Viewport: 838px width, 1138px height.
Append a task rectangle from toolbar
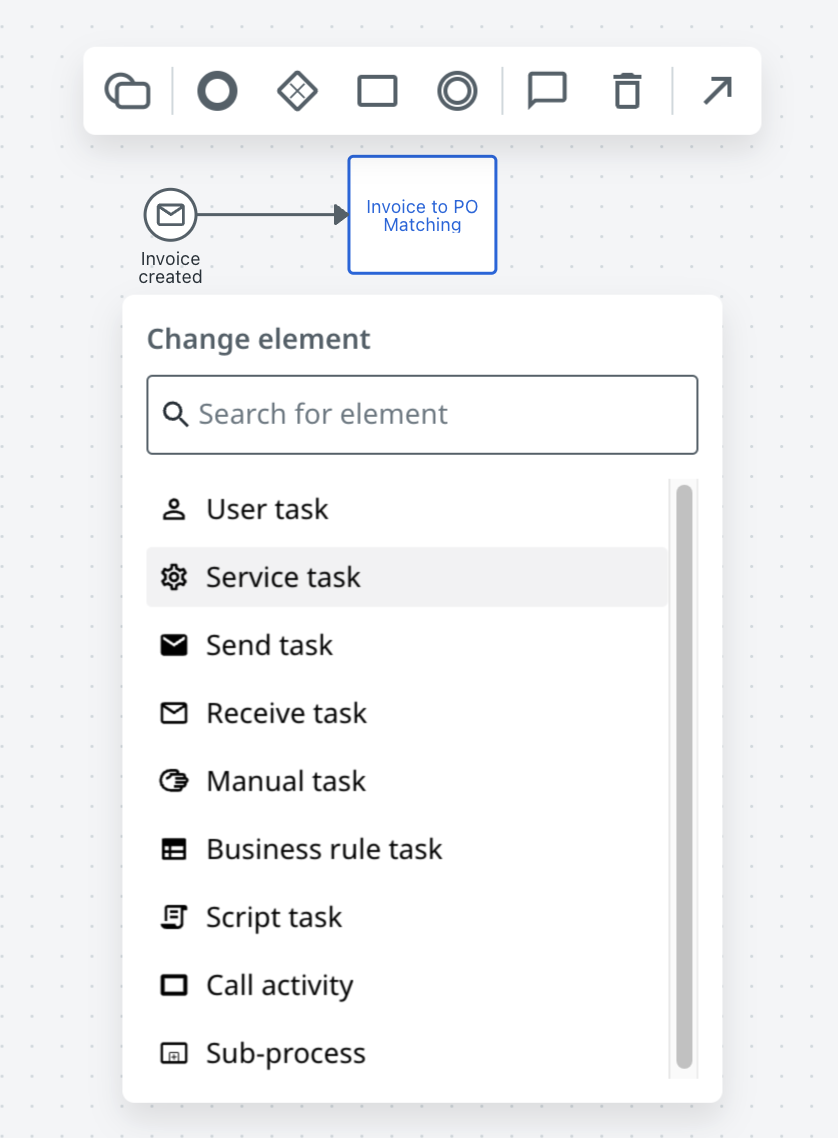pos(377,91)
